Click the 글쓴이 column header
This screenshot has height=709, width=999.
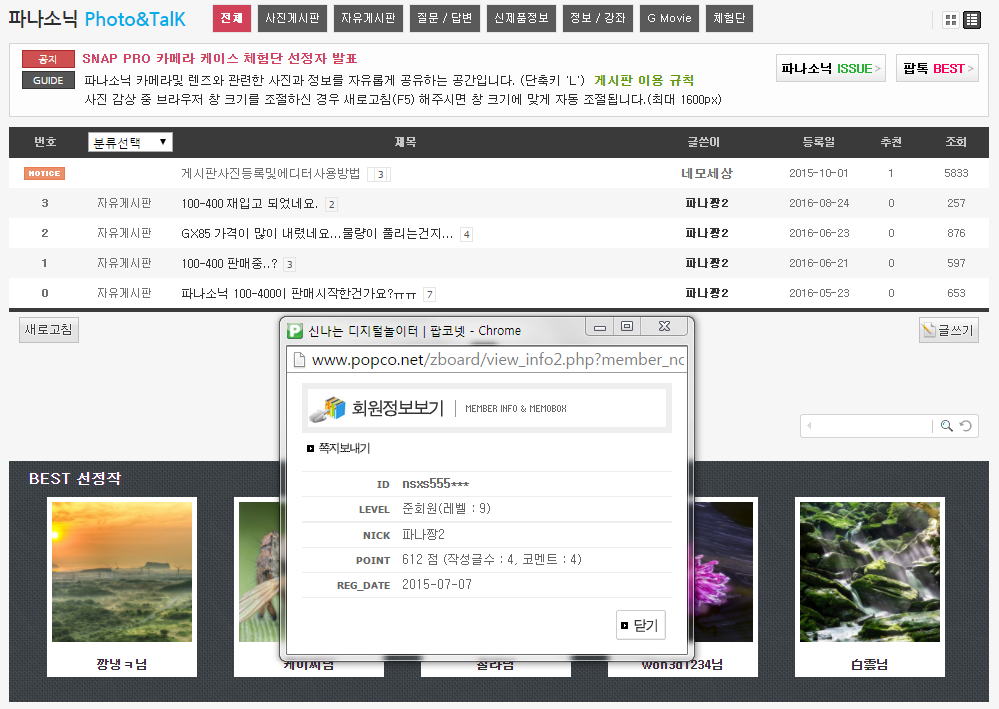pos(703,142)
